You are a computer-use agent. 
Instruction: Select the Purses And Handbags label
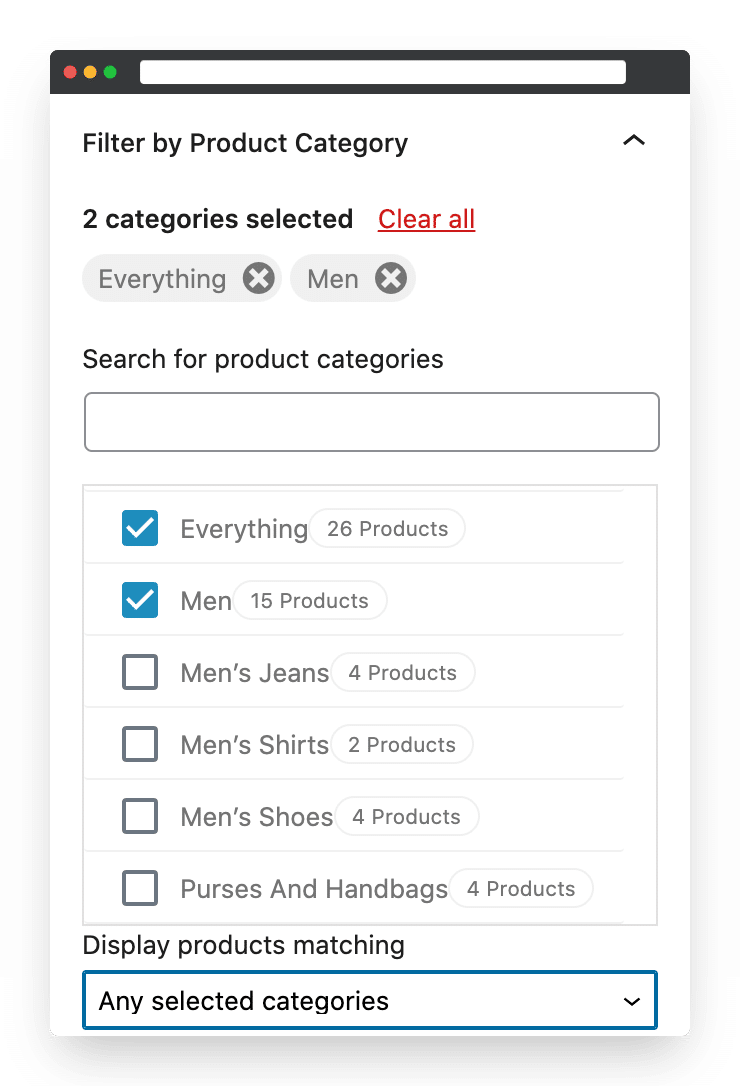tap(314, 889)
